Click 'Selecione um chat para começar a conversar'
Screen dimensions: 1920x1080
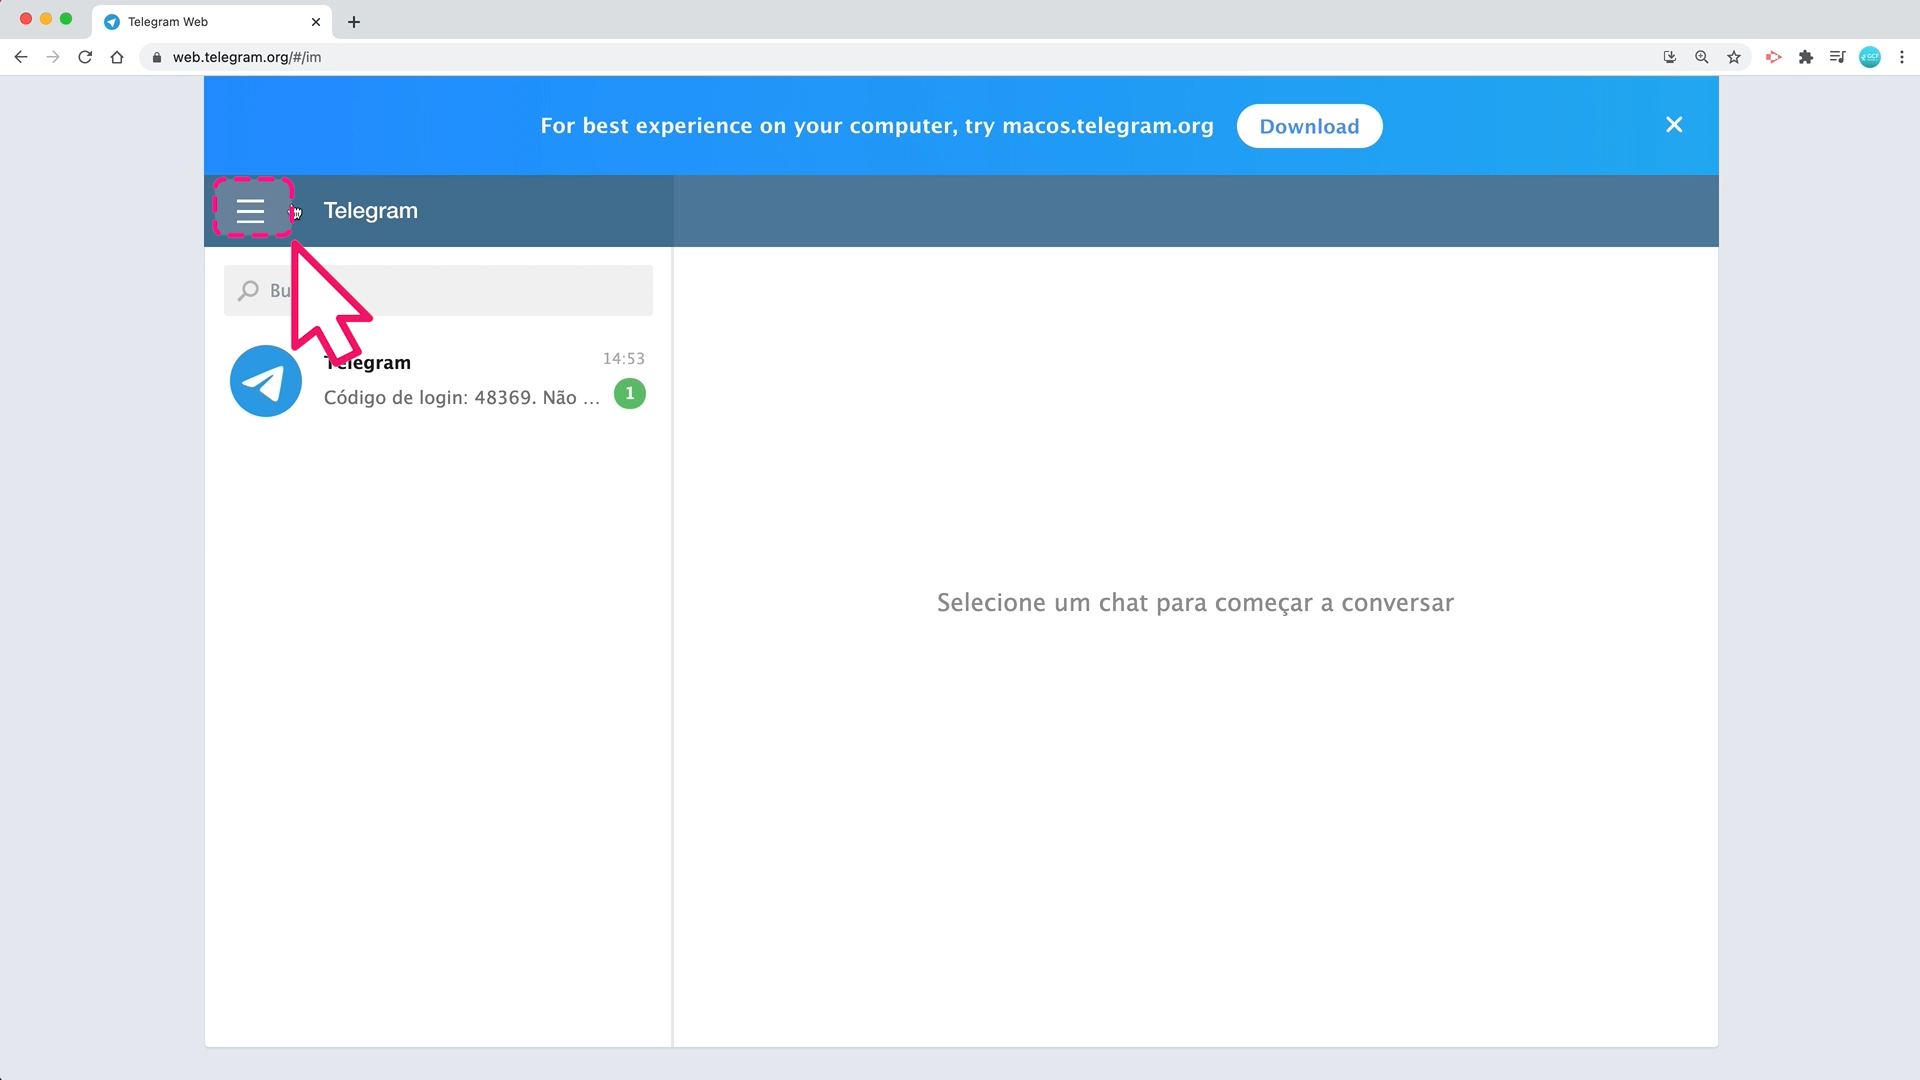[1195, 603]
